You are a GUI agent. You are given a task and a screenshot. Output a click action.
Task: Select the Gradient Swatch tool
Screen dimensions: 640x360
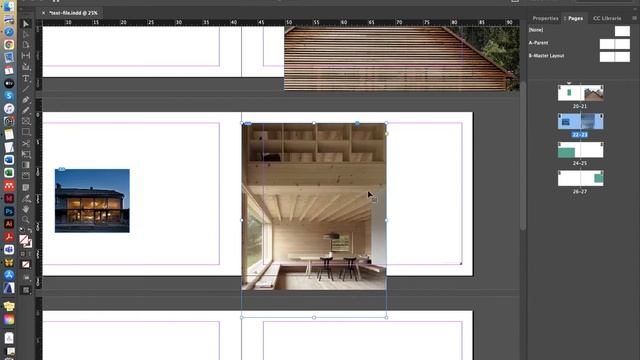pos(26,165)
